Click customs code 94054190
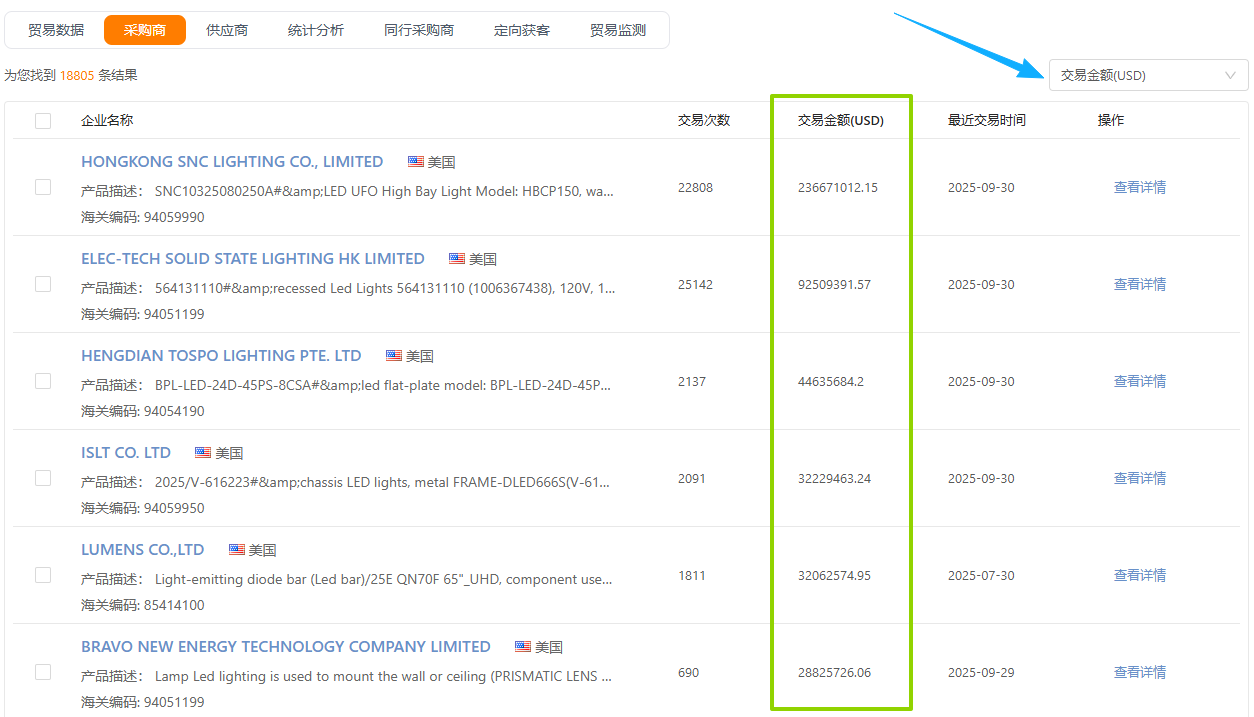The height and width of the screenshot is (717, 1254). [x=174, y=411]
